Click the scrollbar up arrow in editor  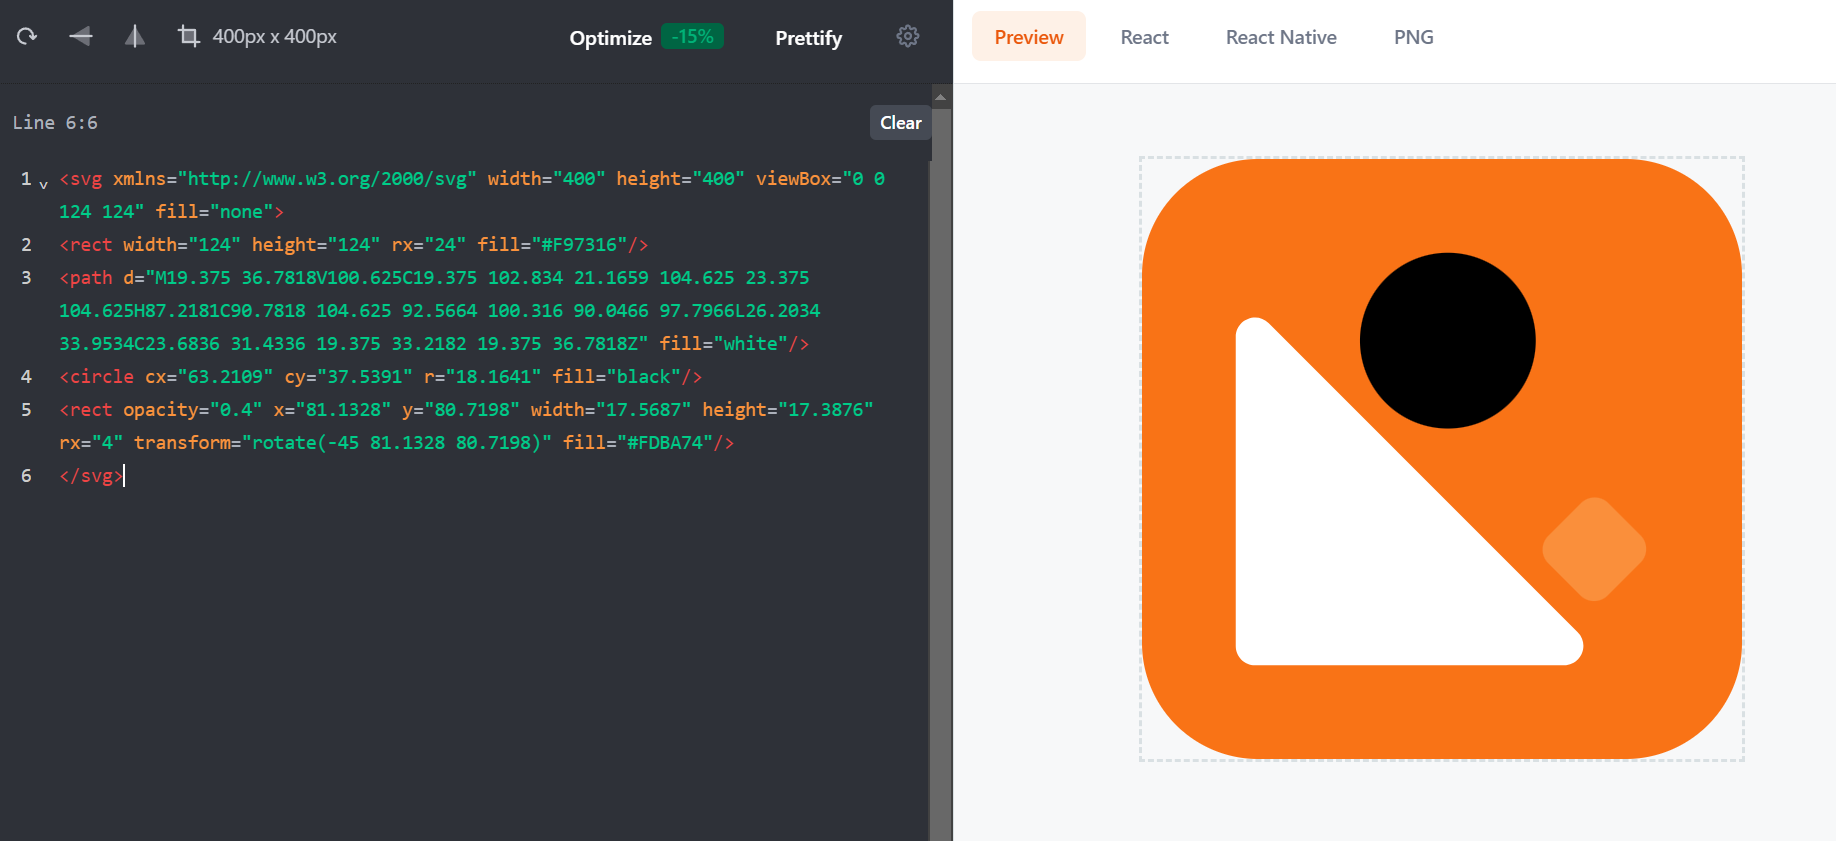coord(940,97)
